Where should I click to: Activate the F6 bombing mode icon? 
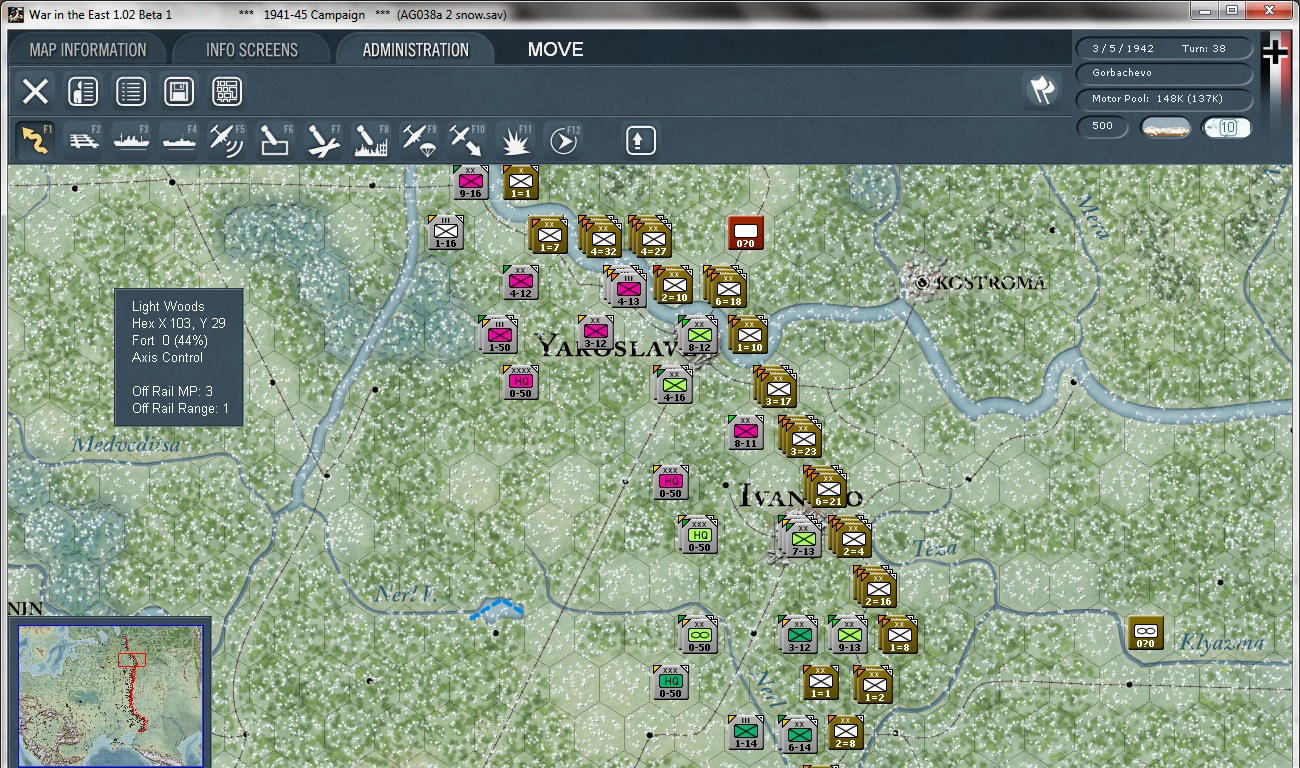[x=275, y=140]
